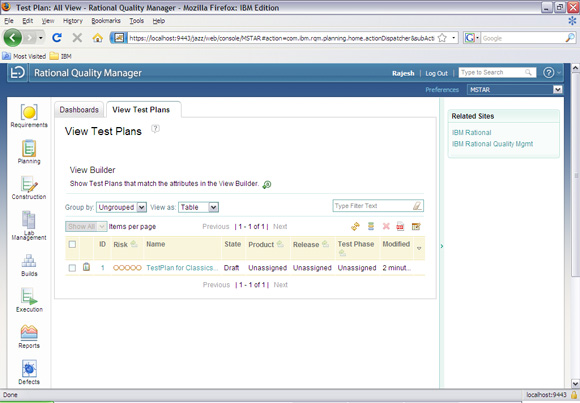Viewport: 580px width, 403px height.
Task: Open IBM Rational related site link
Action: 472,132
